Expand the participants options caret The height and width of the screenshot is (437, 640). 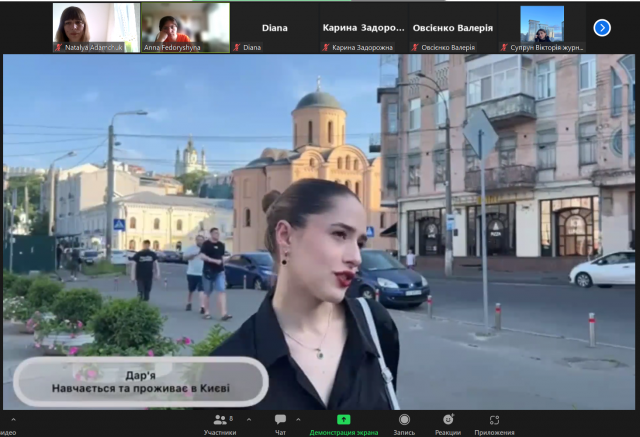click(247, 419)
